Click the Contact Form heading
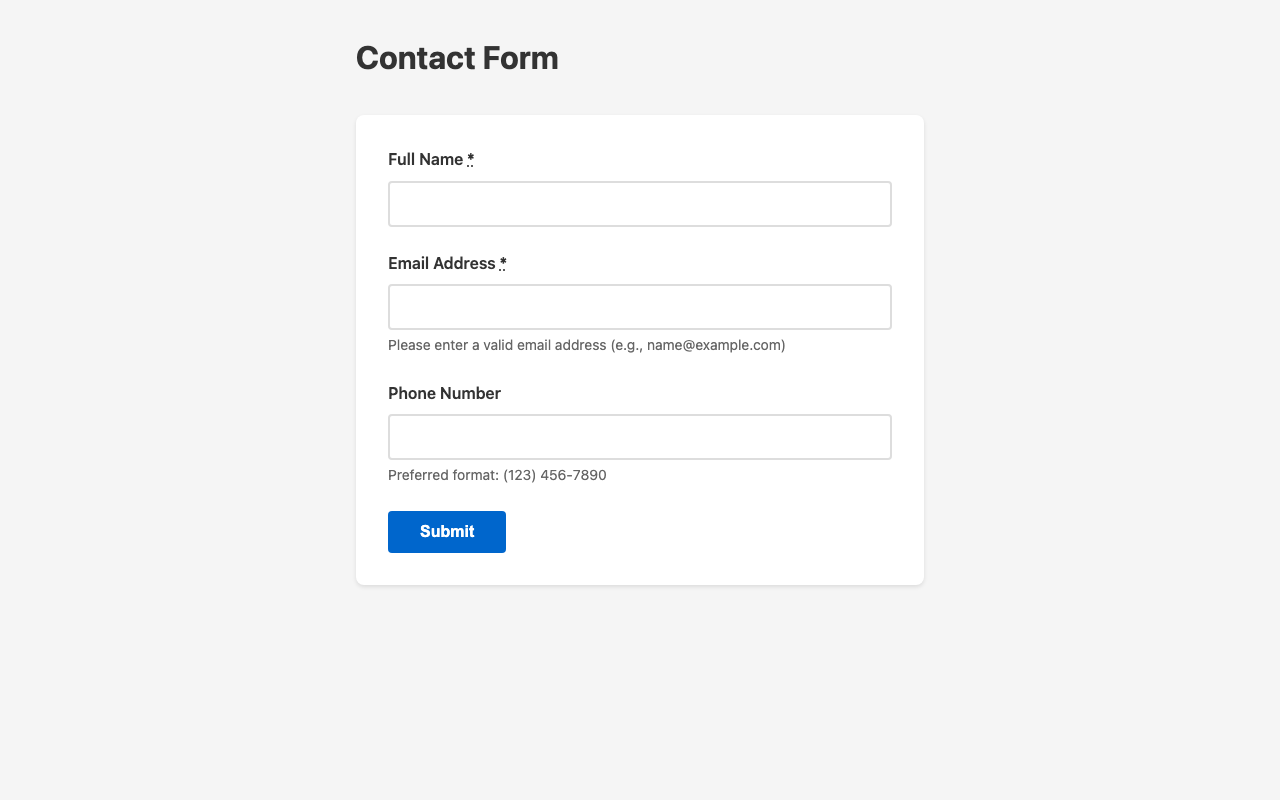1280x800 pixels. 457,58
